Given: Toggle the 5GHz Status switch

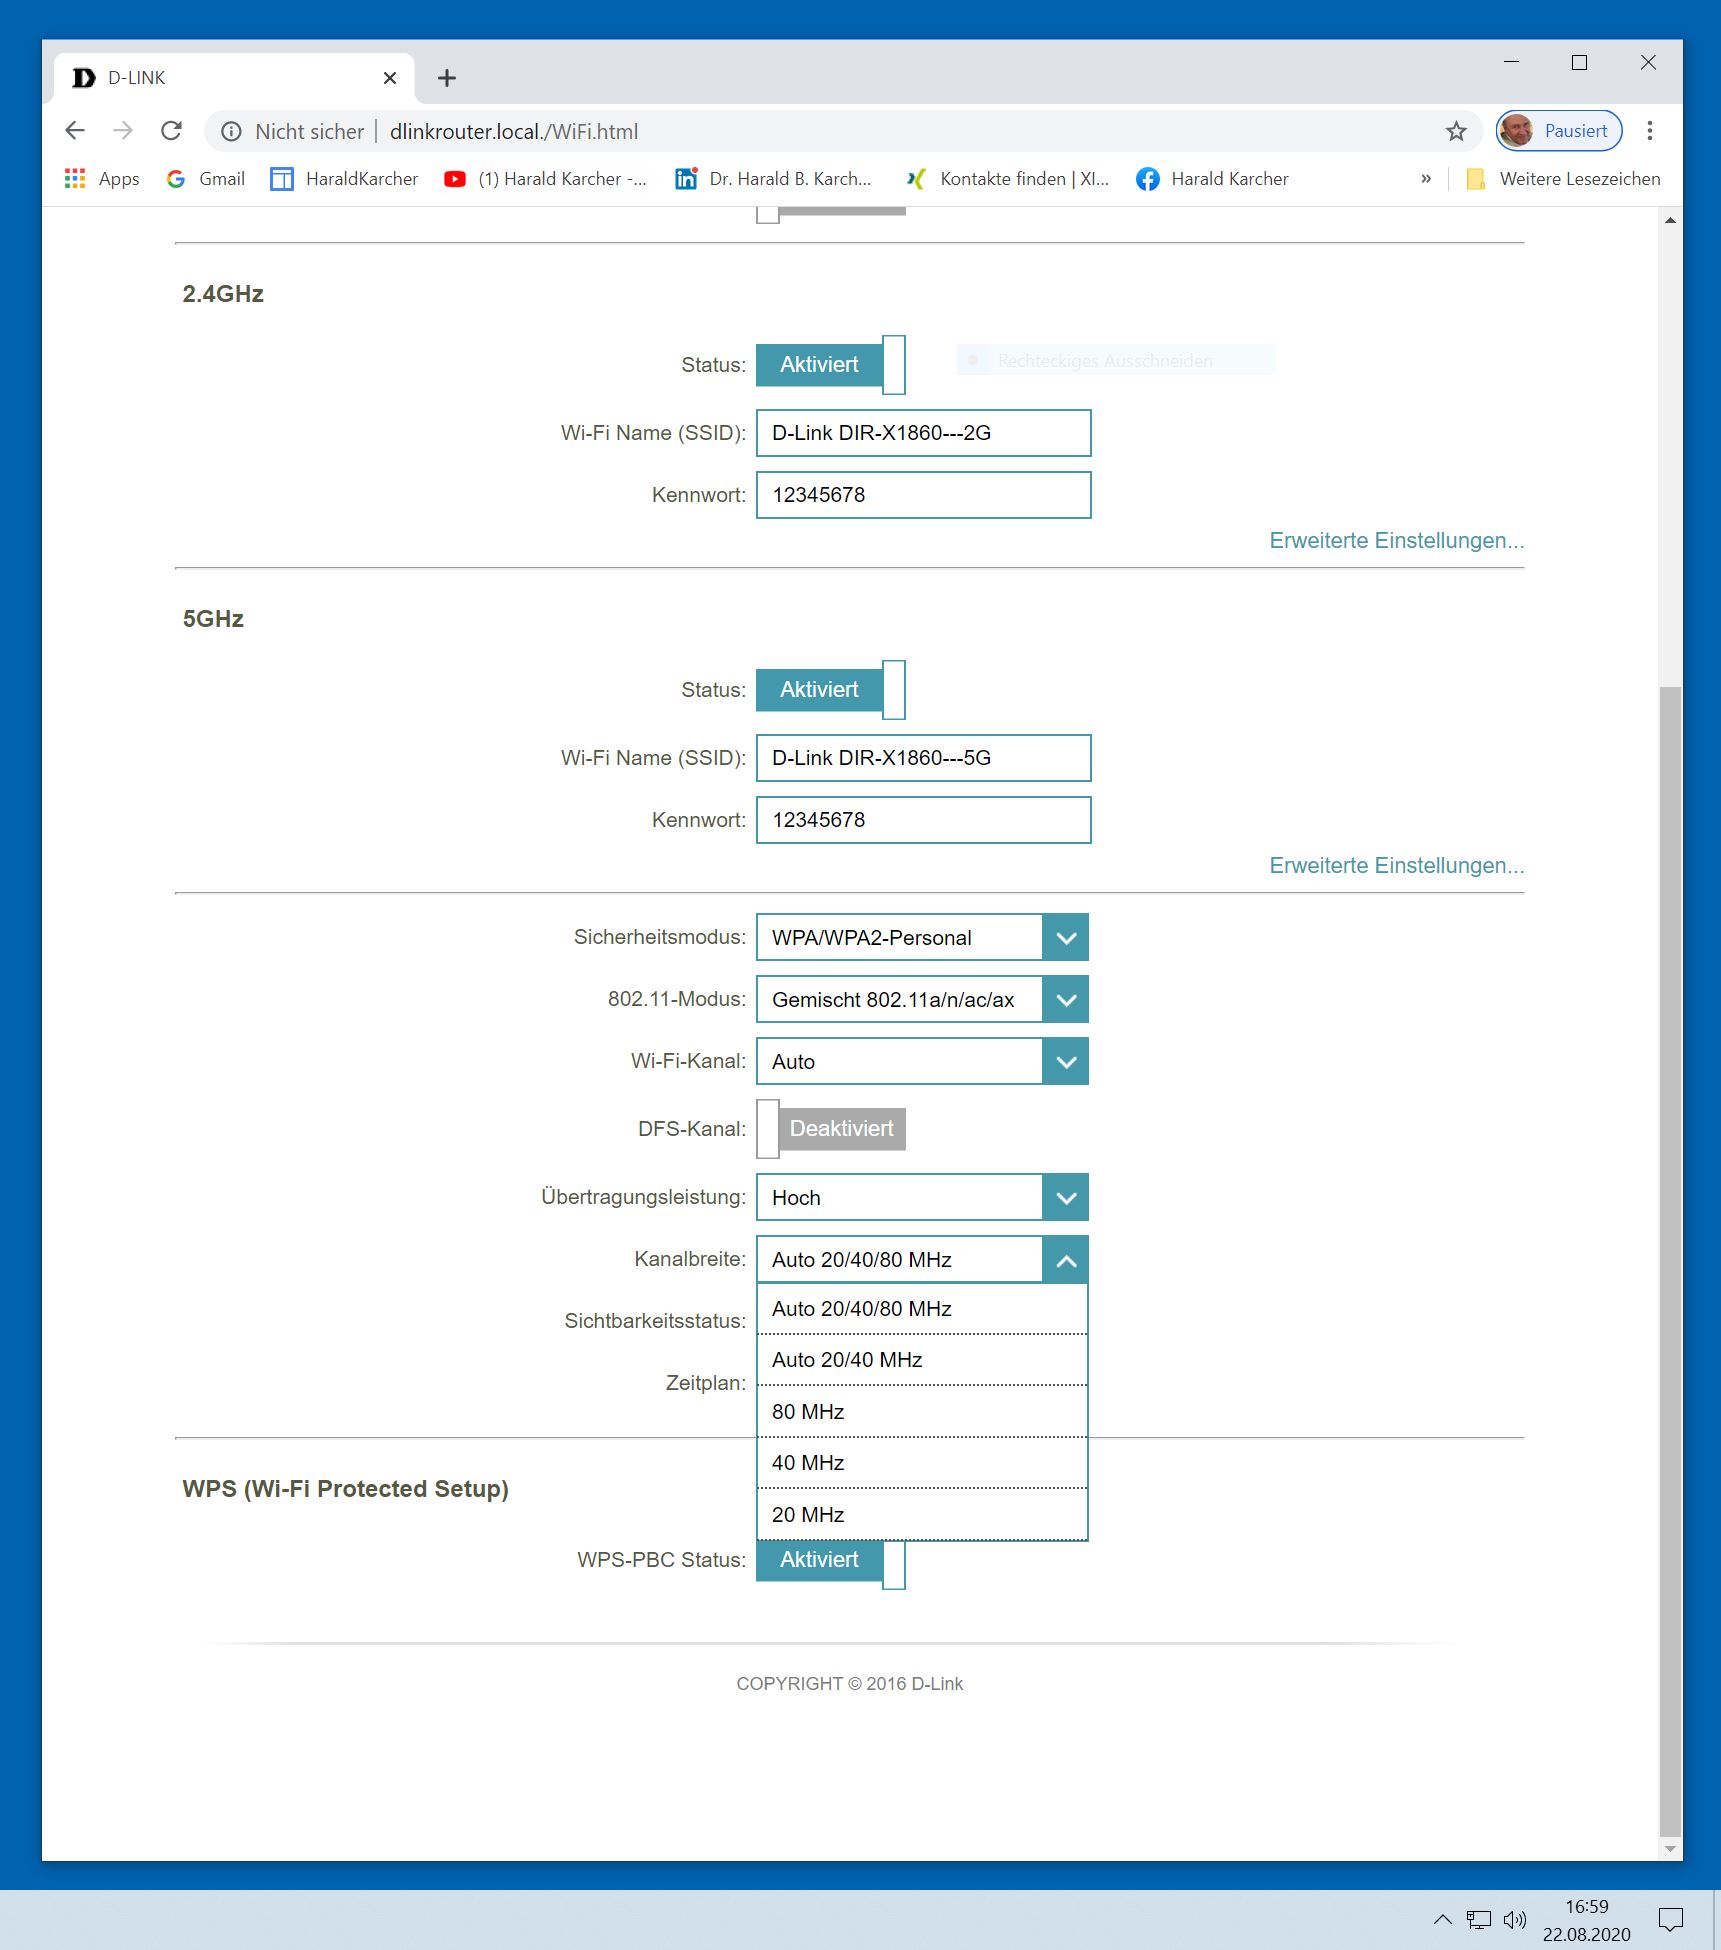Looking at the screenshot, I should point(831,690).
